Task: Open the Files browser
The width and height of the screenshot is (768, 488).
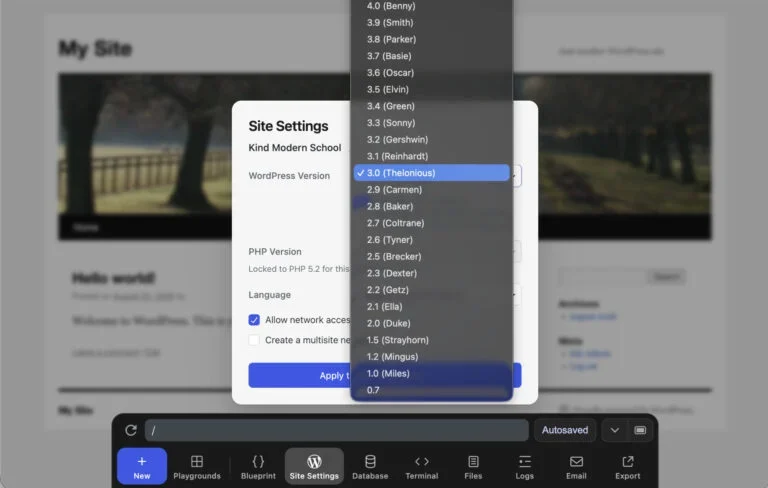Action: tap(473, 466)
